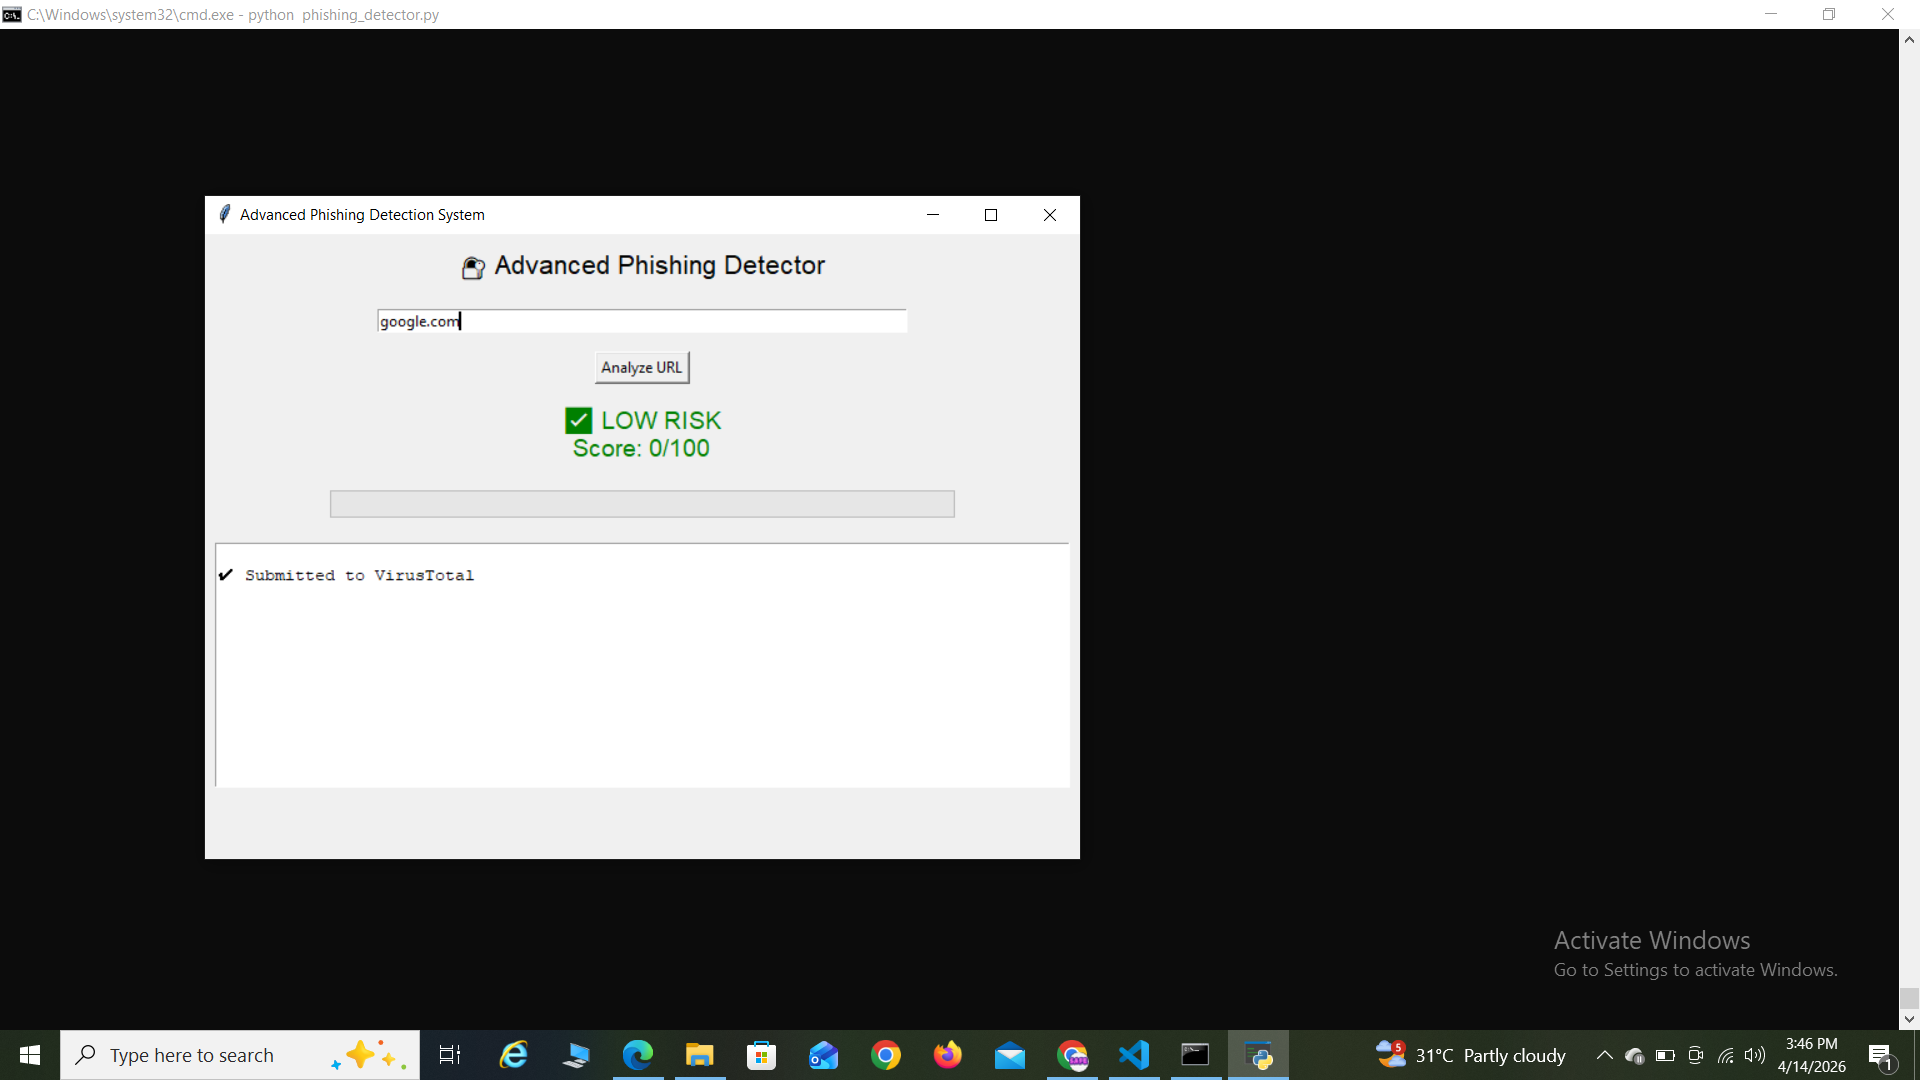1920x1080 pixels.
Task: Click the URL input field containing google.com
Action: 641,321
